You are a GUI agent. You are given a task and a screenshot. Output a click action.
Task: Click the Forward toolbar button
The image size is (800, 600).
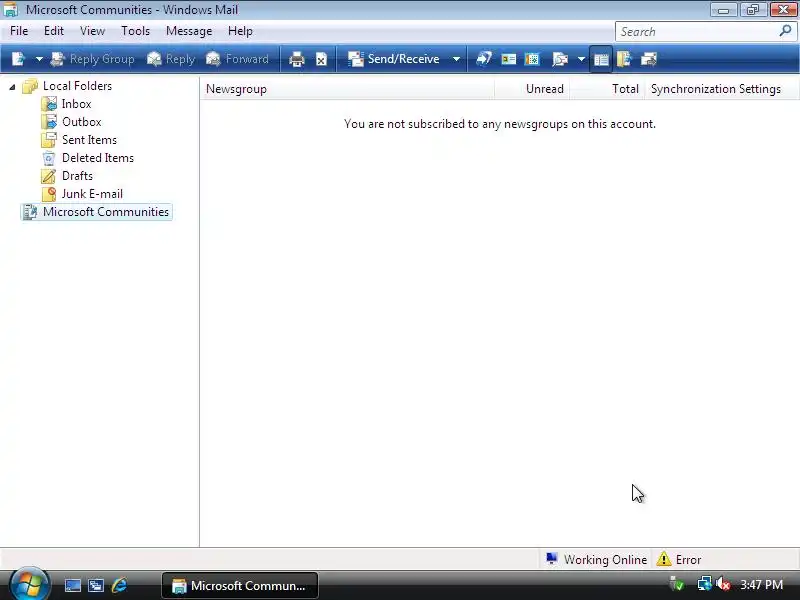(x=237, y=59)
